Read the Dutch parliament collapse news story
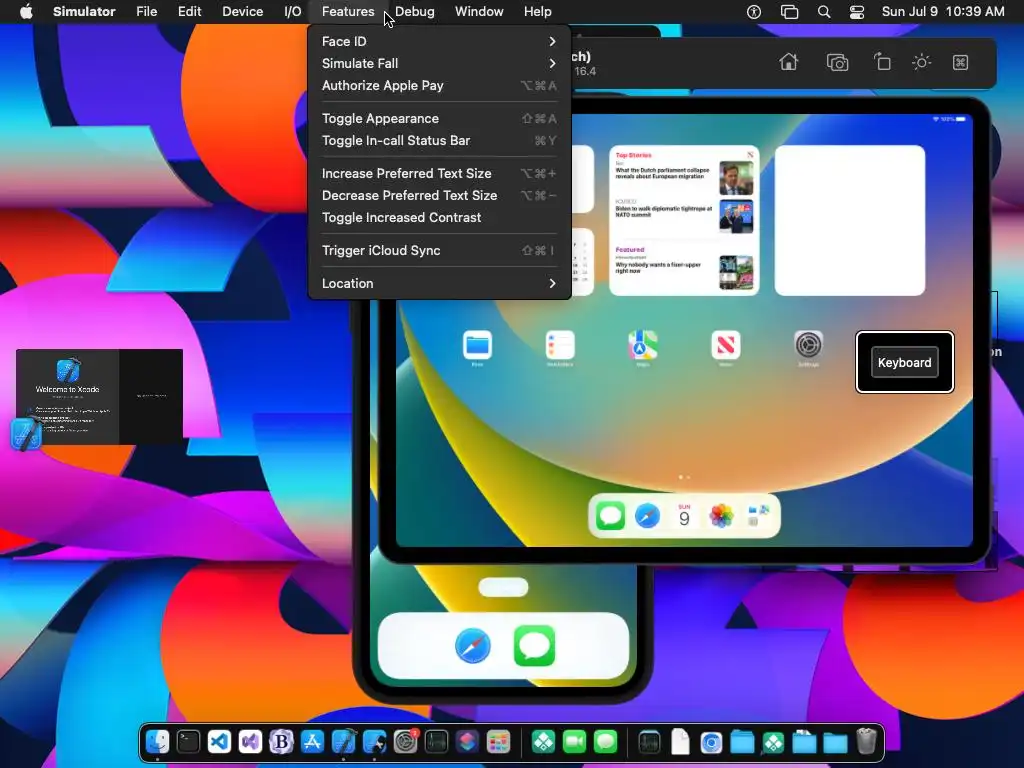The height and width of the screenshot is (768, 1024). tap(684, 177)
